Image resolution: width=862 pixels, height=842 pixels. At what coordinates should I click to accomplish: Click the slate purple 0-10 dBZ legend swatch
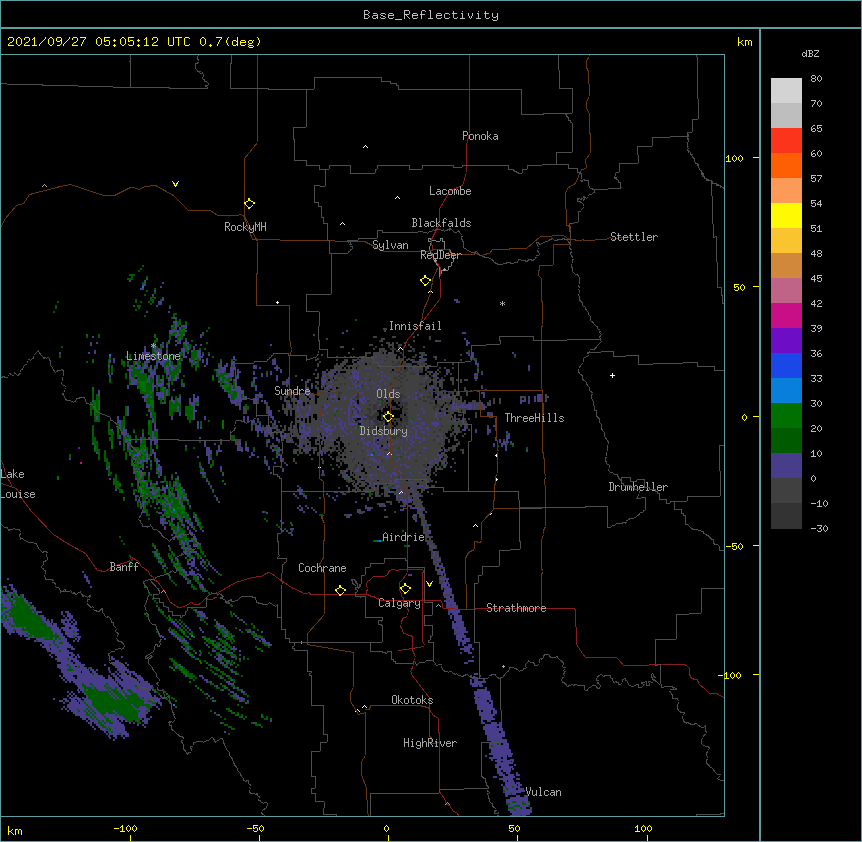[786, 466]
